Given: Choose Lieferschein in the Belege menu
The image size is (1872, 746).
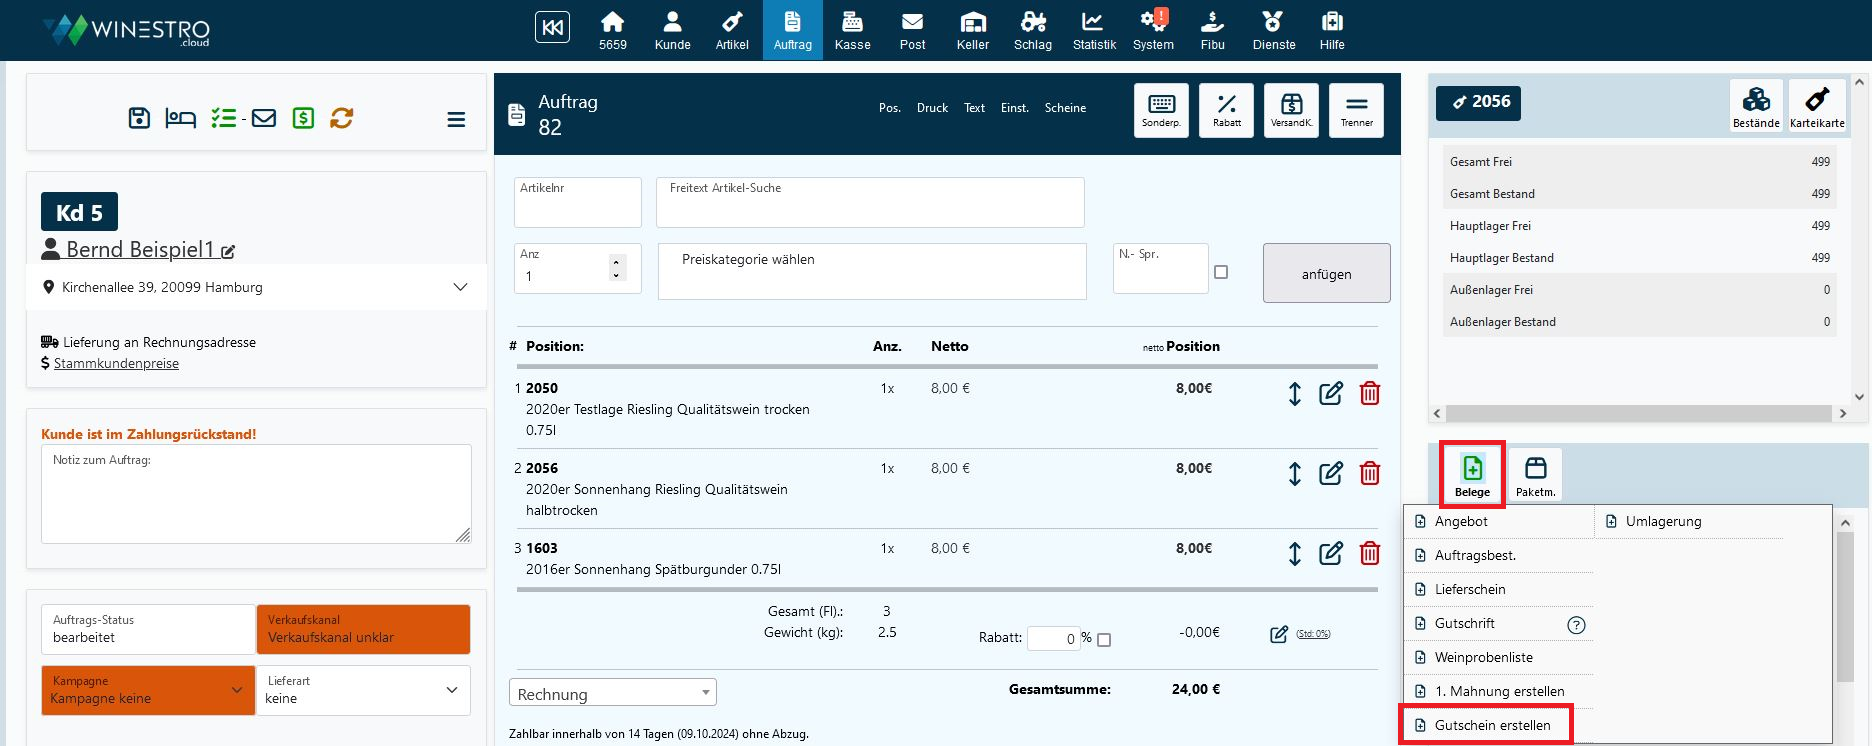Looking at the screenshot, I should tap(1469, 589).
